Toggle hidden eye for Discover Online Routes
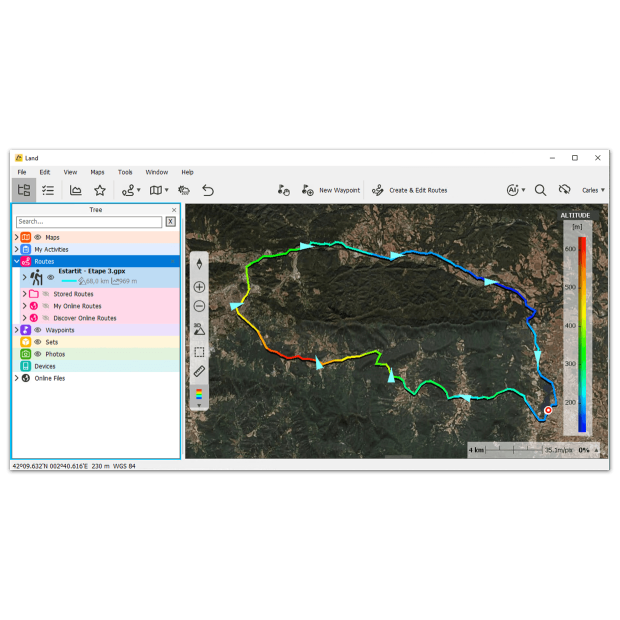This screenshot has width=620, height=620. tap(46, 318)
